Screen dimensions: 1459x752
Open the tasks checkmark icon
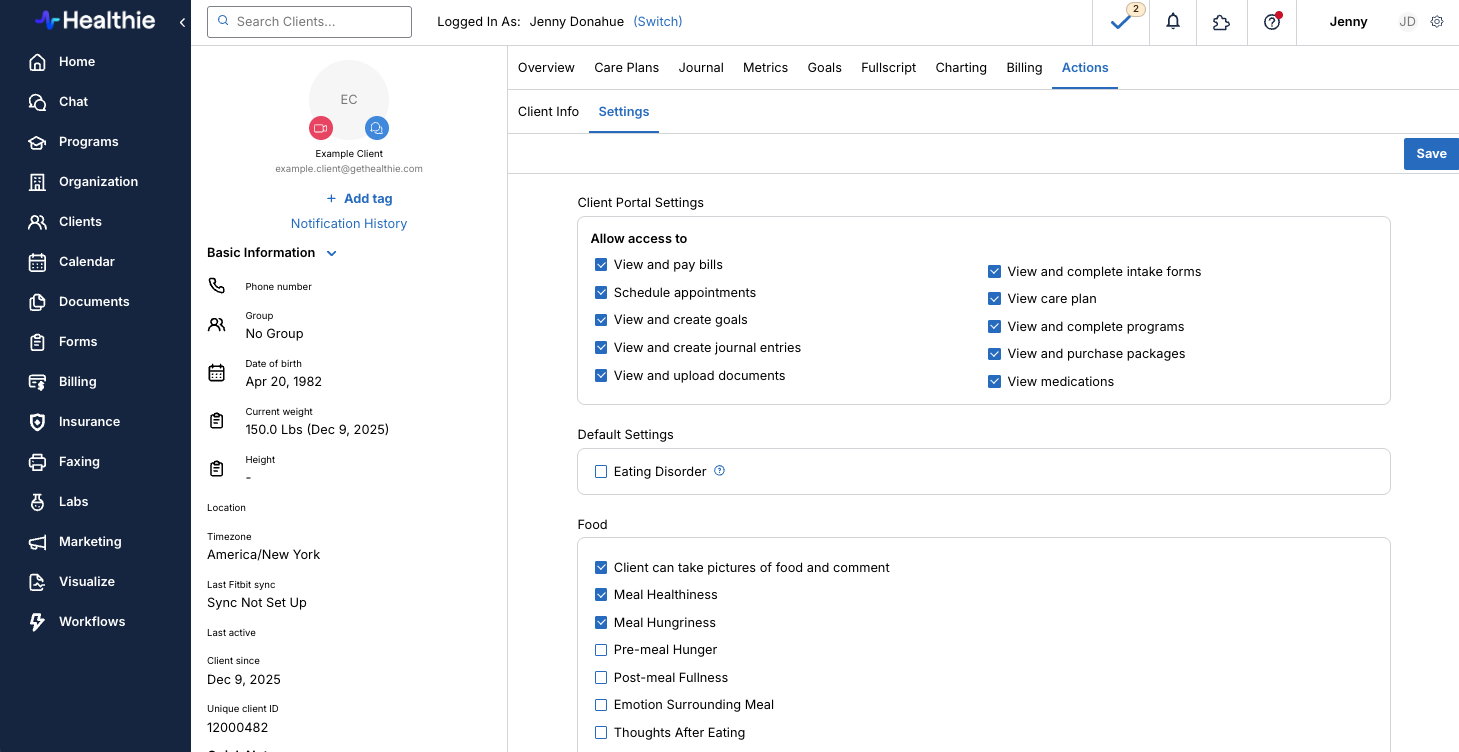[x=1121, y=22]
